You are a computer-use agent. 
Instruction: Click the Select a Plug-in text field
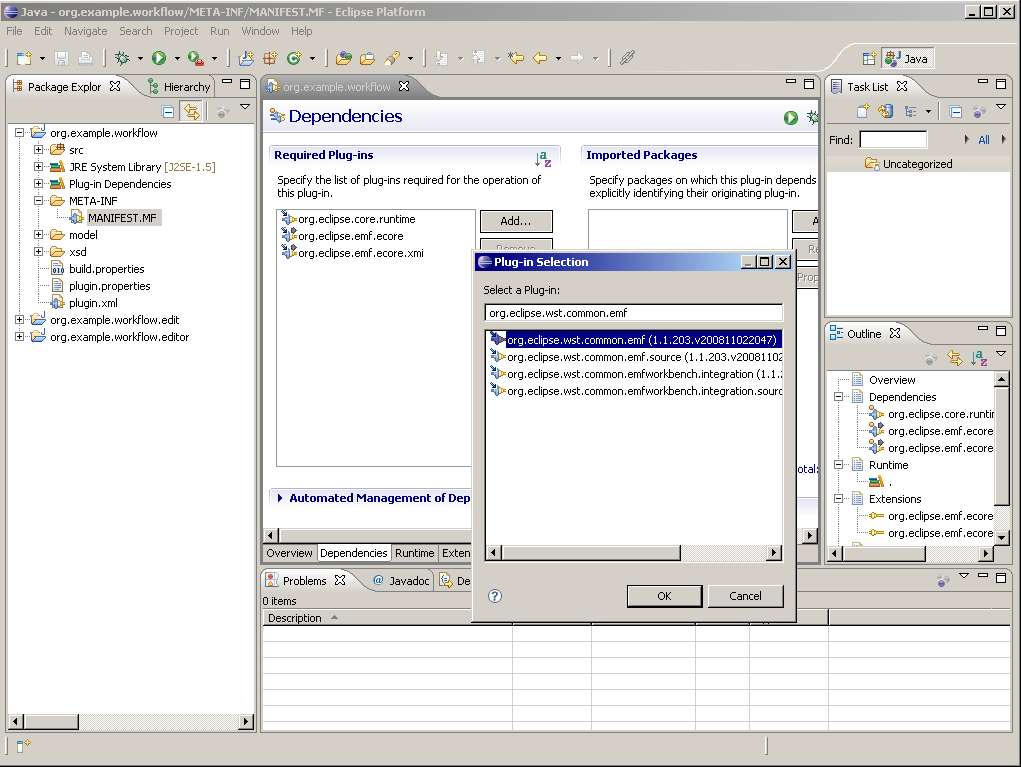point(632,313)
